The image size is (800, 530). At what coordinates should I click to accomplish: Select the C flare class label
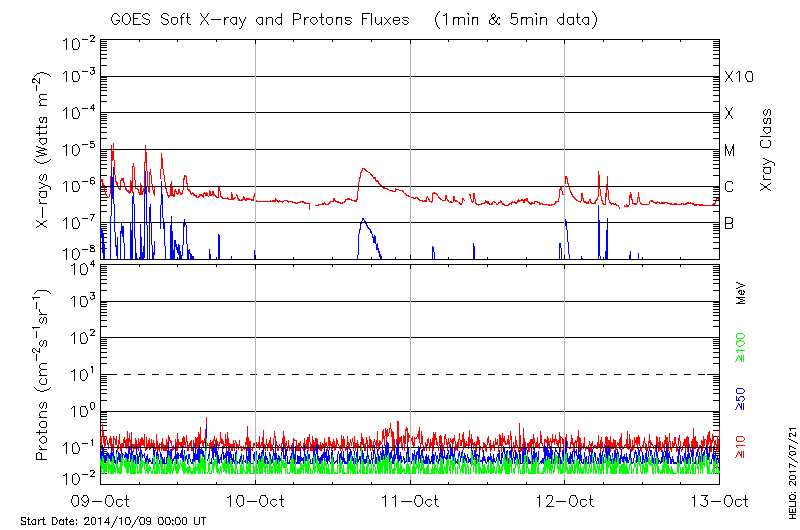(x=729, y=187)
